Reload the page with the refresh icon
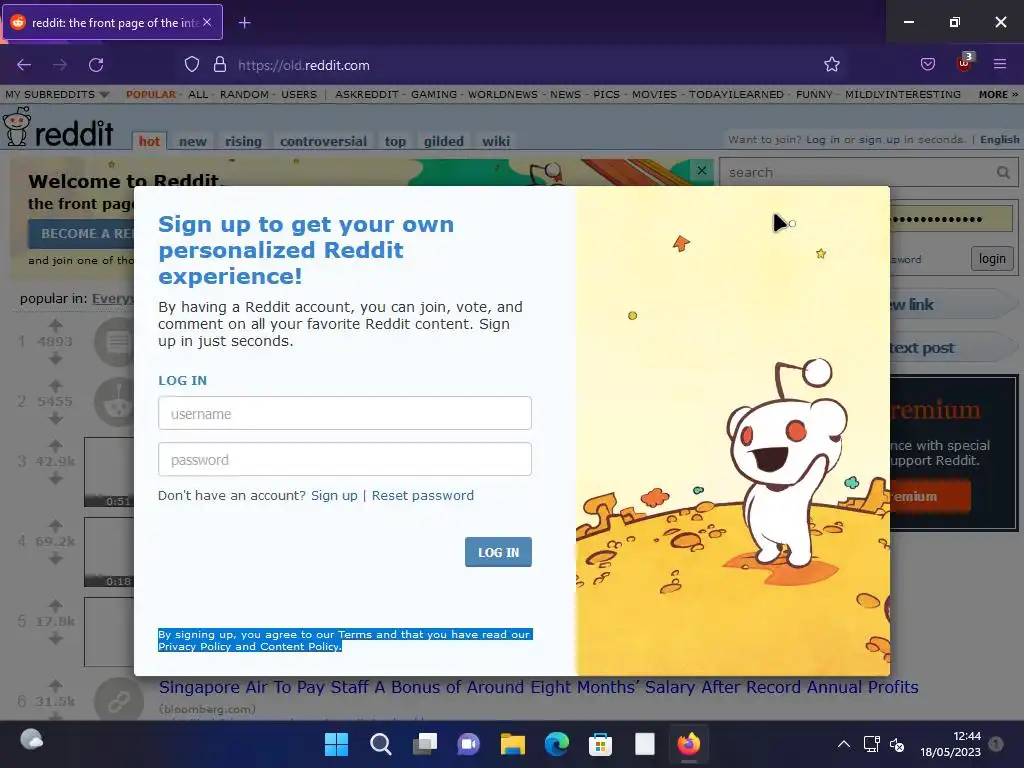 (96, 65)
